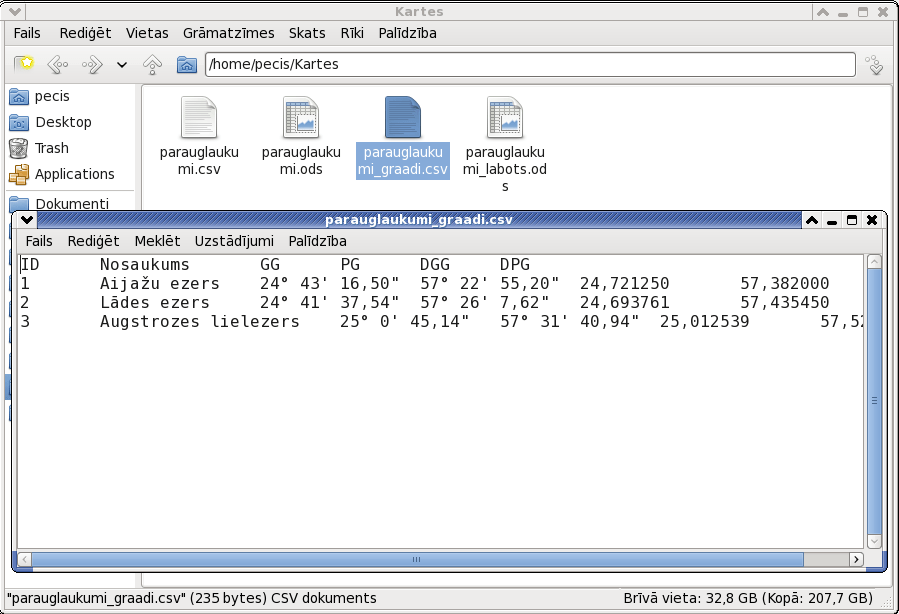The width and height of the screenshot is (899, 614).
Task: Select Applications in the sidebar
Action: (62, 174)
